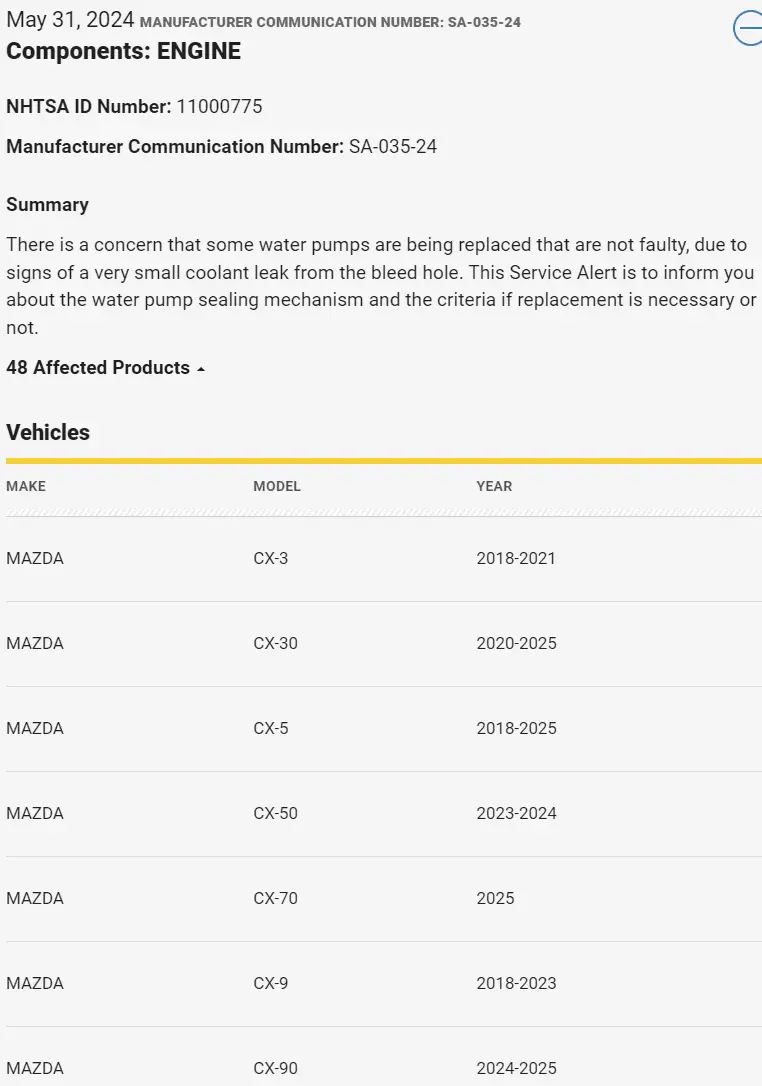Select the CX-3 model cell
Image resolution: width=762 pixels, height=1086 pixels.
pos(271,558)
